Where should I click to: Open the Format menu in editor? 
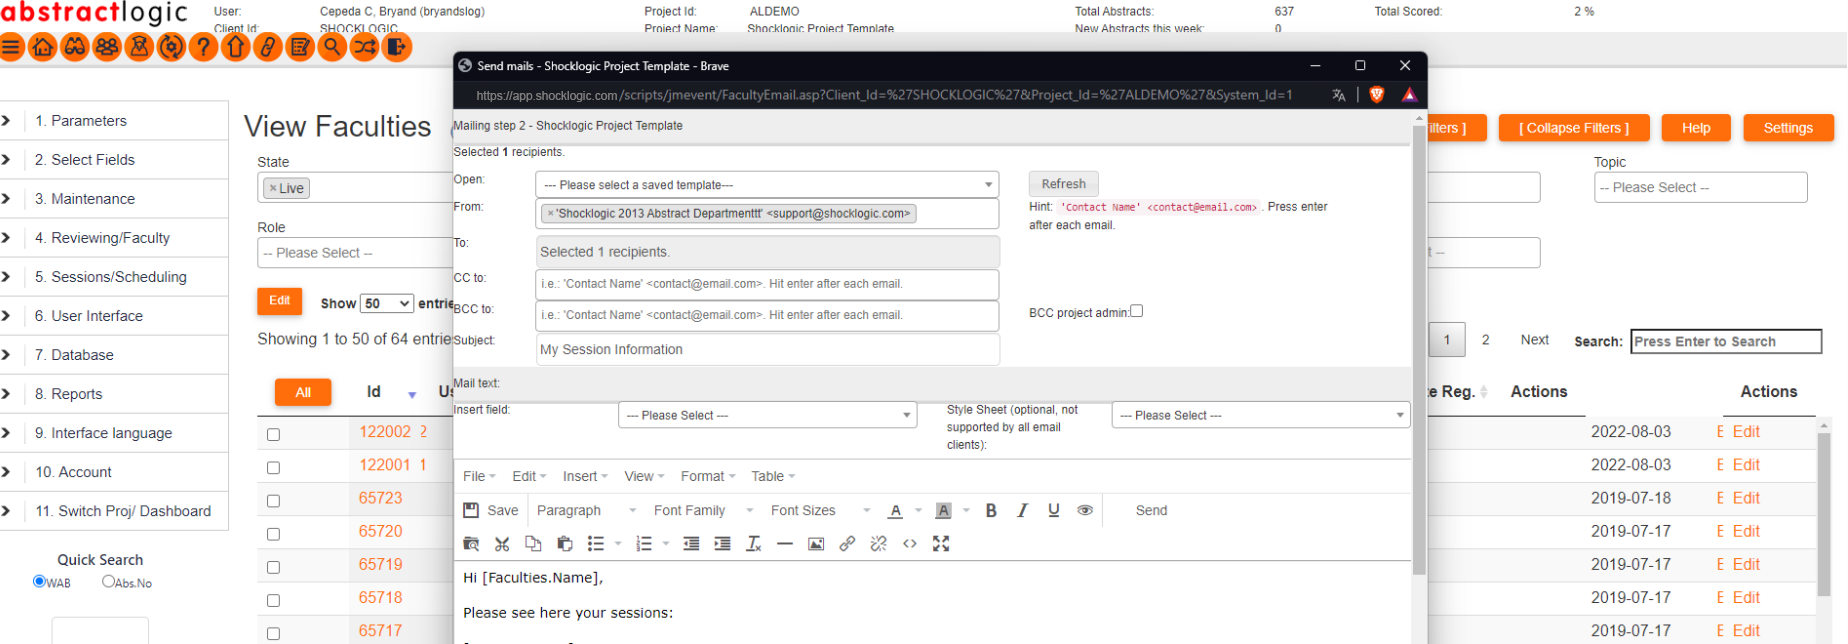point(708,476)
